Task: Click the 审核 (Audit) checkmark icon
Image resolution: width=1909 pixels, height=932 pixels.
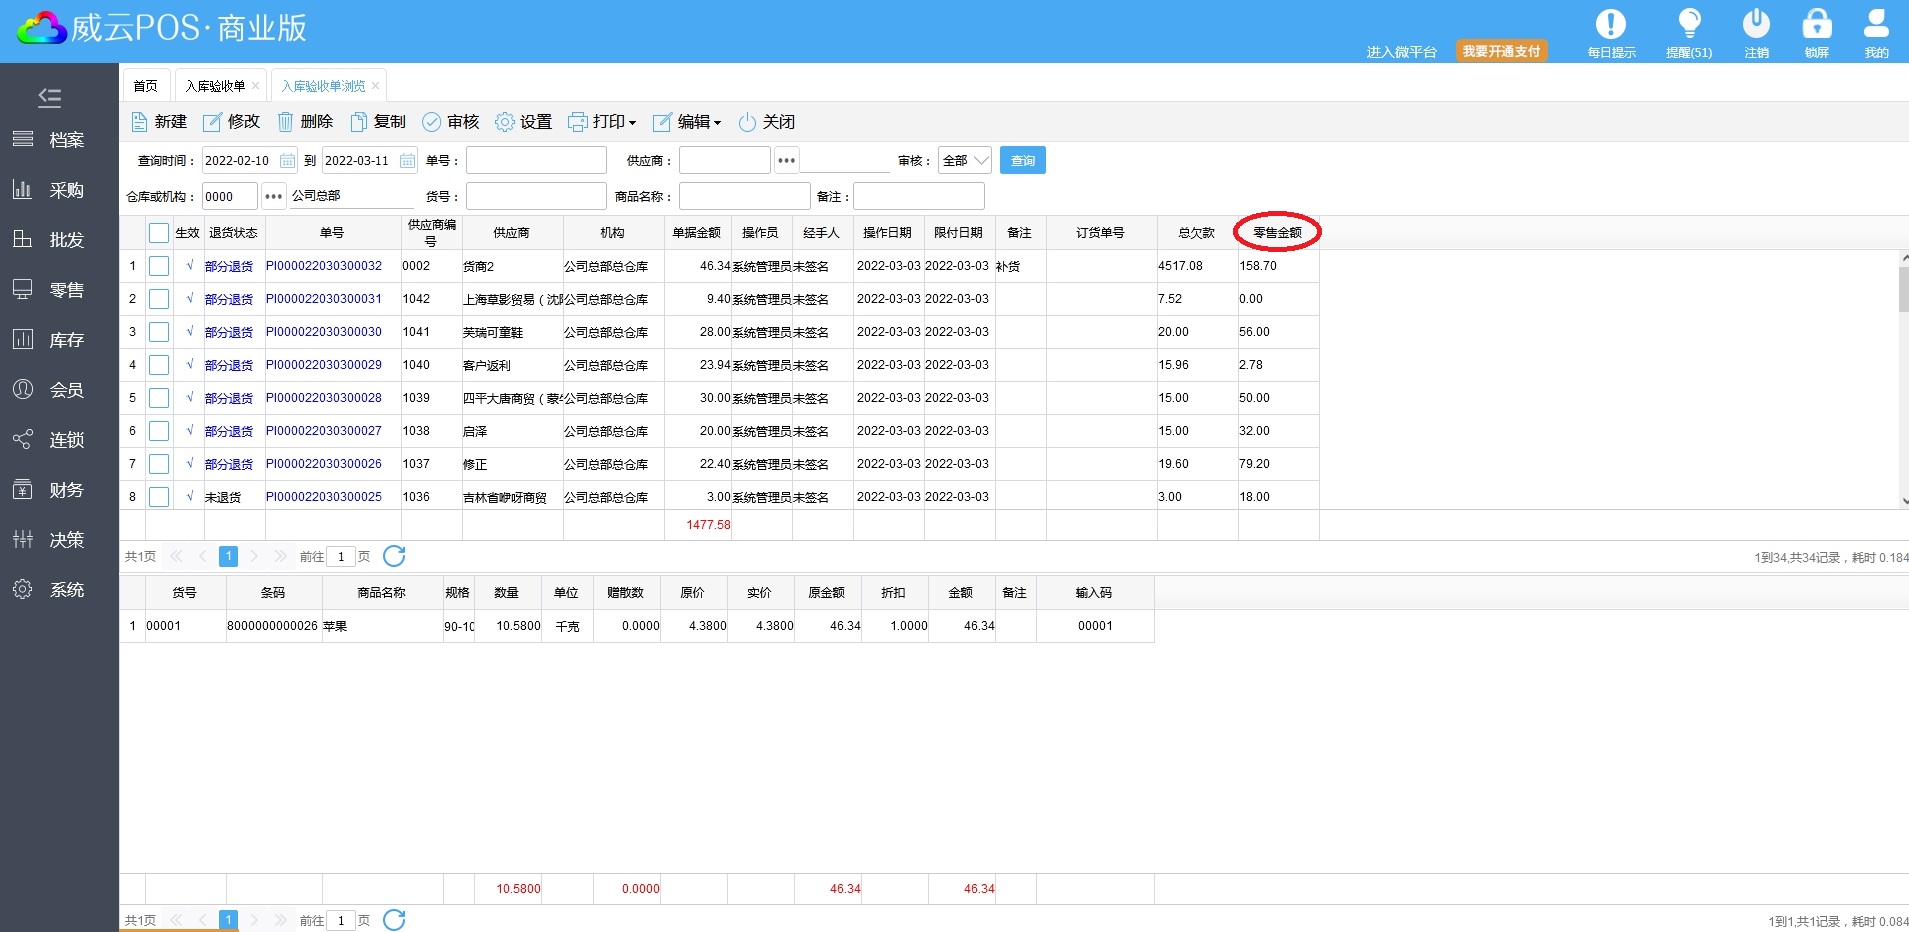Action: click(x=431, y=122)
